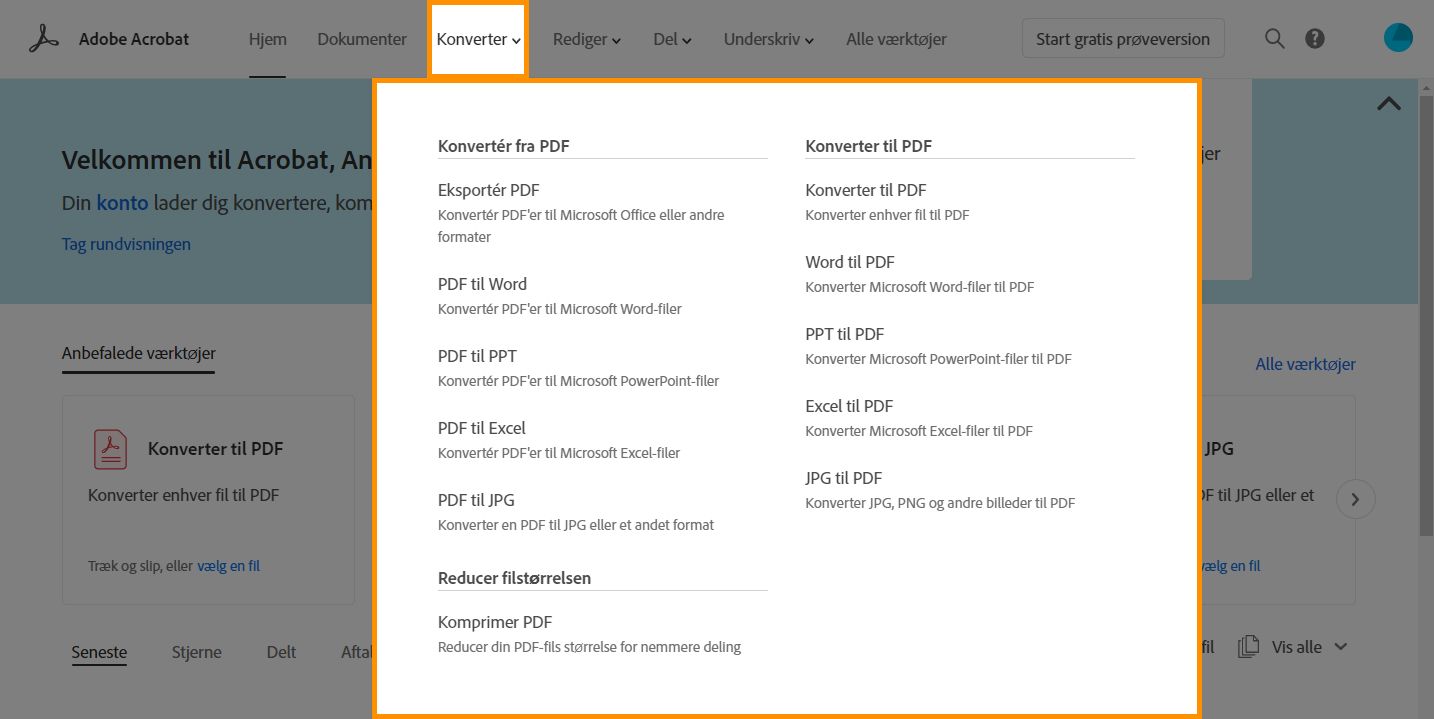Viewport: 1434px width, 719px height.
Task: Open search with the magnifier icon
Action: 1274,39
